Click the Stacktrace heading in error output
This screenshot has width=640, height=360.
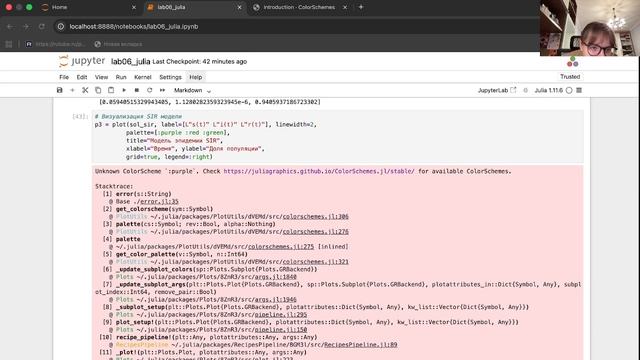tap(114, 187)
